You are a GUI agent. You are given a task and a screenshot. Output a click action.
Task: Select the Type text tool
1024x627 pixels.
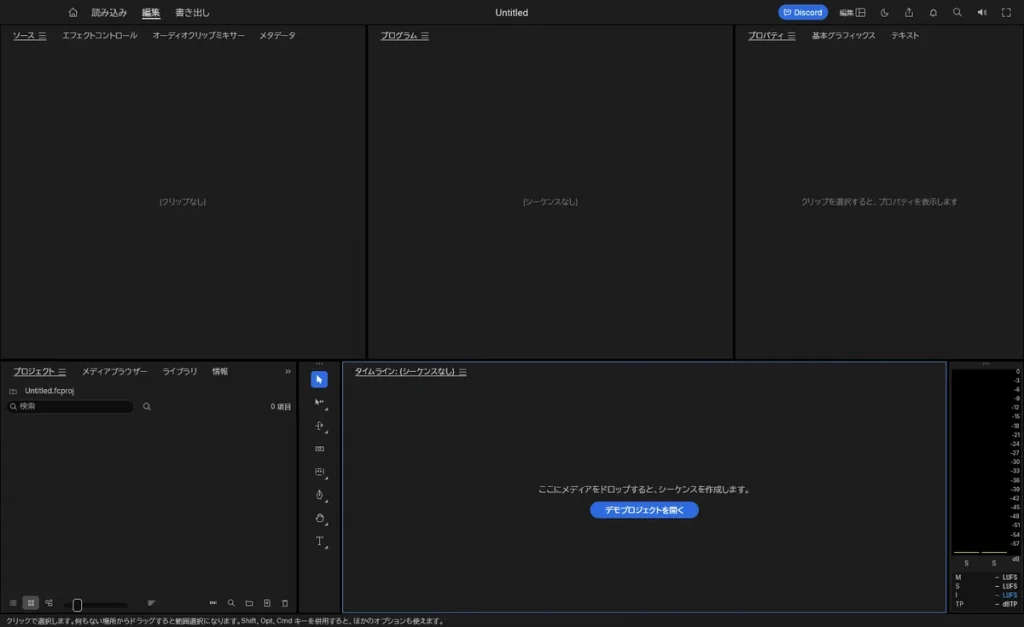(x=319, y=541)
